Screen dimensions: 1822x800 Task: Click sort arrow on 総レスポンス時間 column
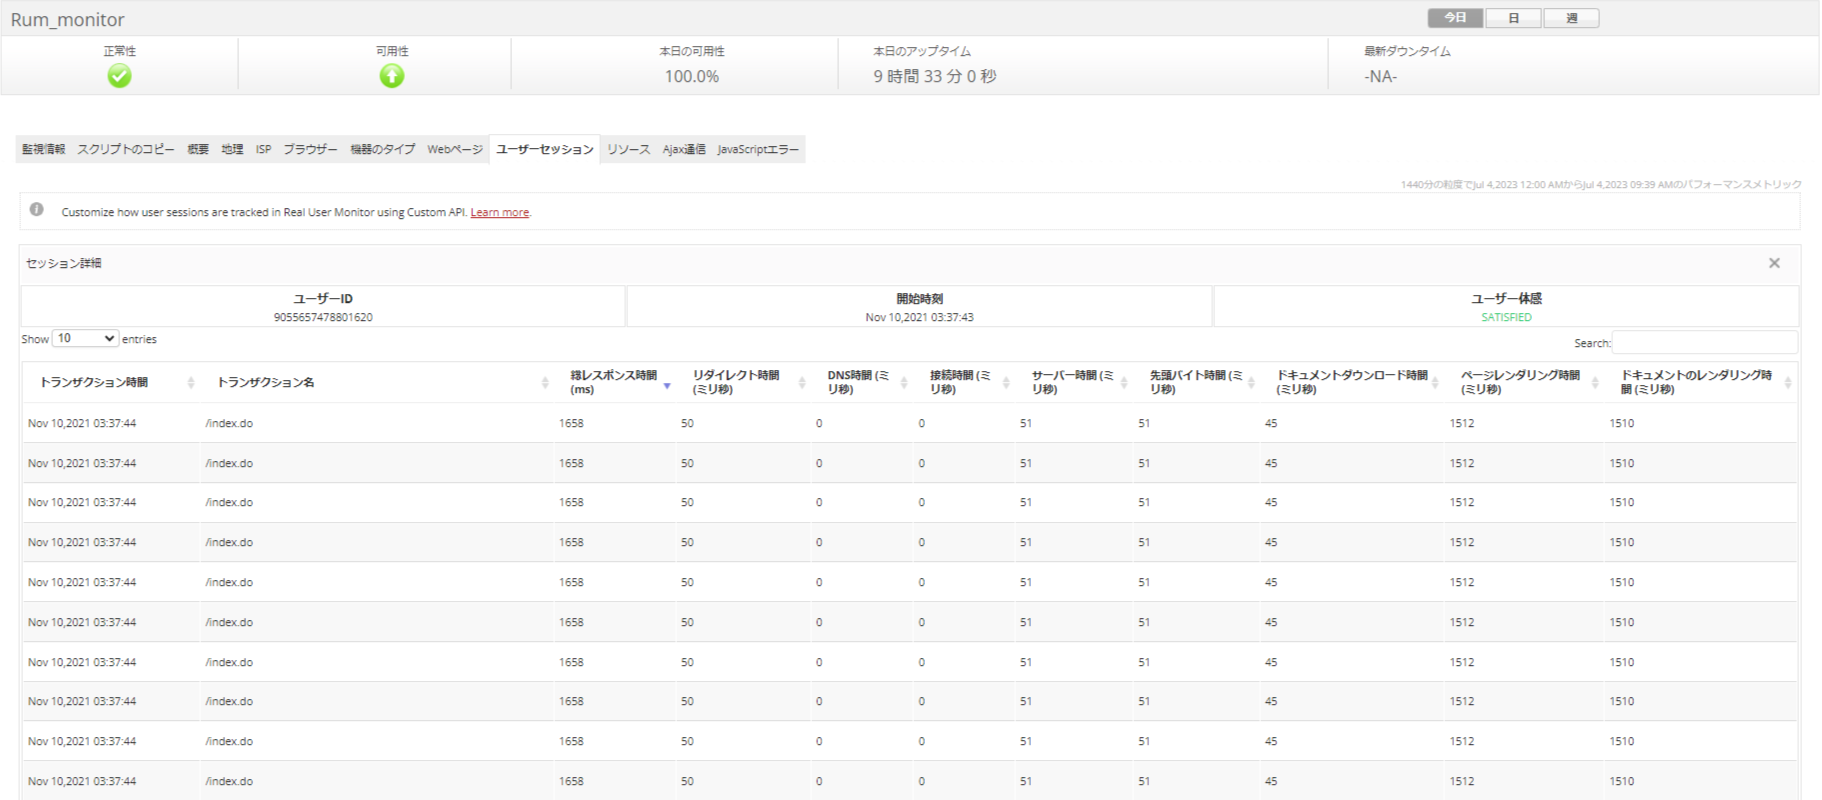click(667, 384)
